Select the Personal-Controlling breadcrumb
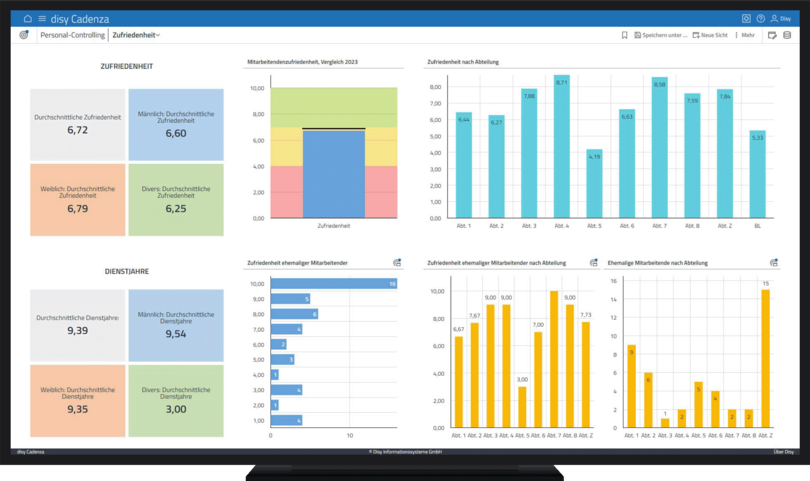 pyautogui.click(x=72, y=35)
